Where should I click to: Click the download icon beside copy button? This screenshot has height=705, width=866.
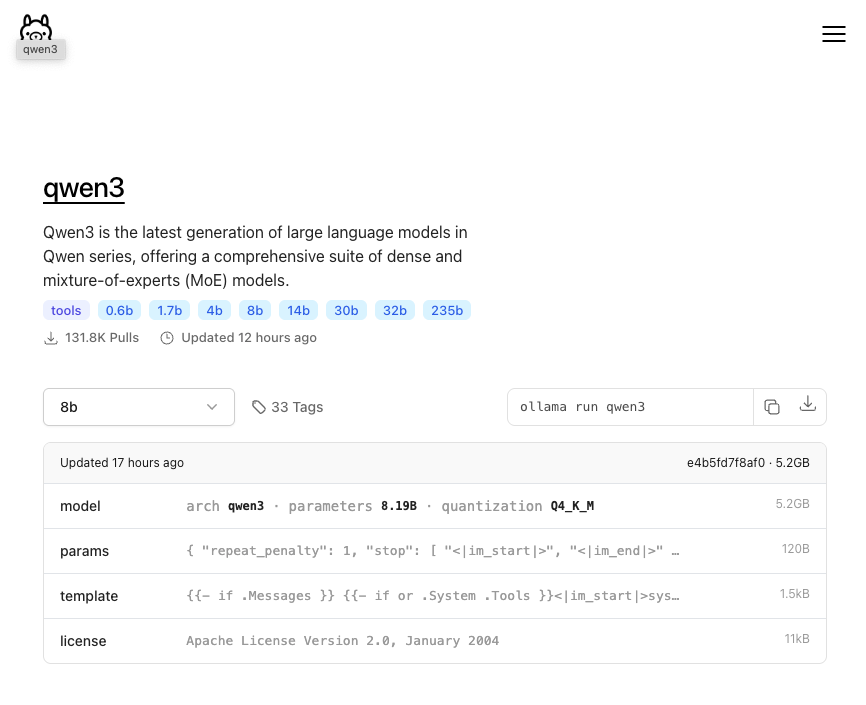[x=807, y=404]
